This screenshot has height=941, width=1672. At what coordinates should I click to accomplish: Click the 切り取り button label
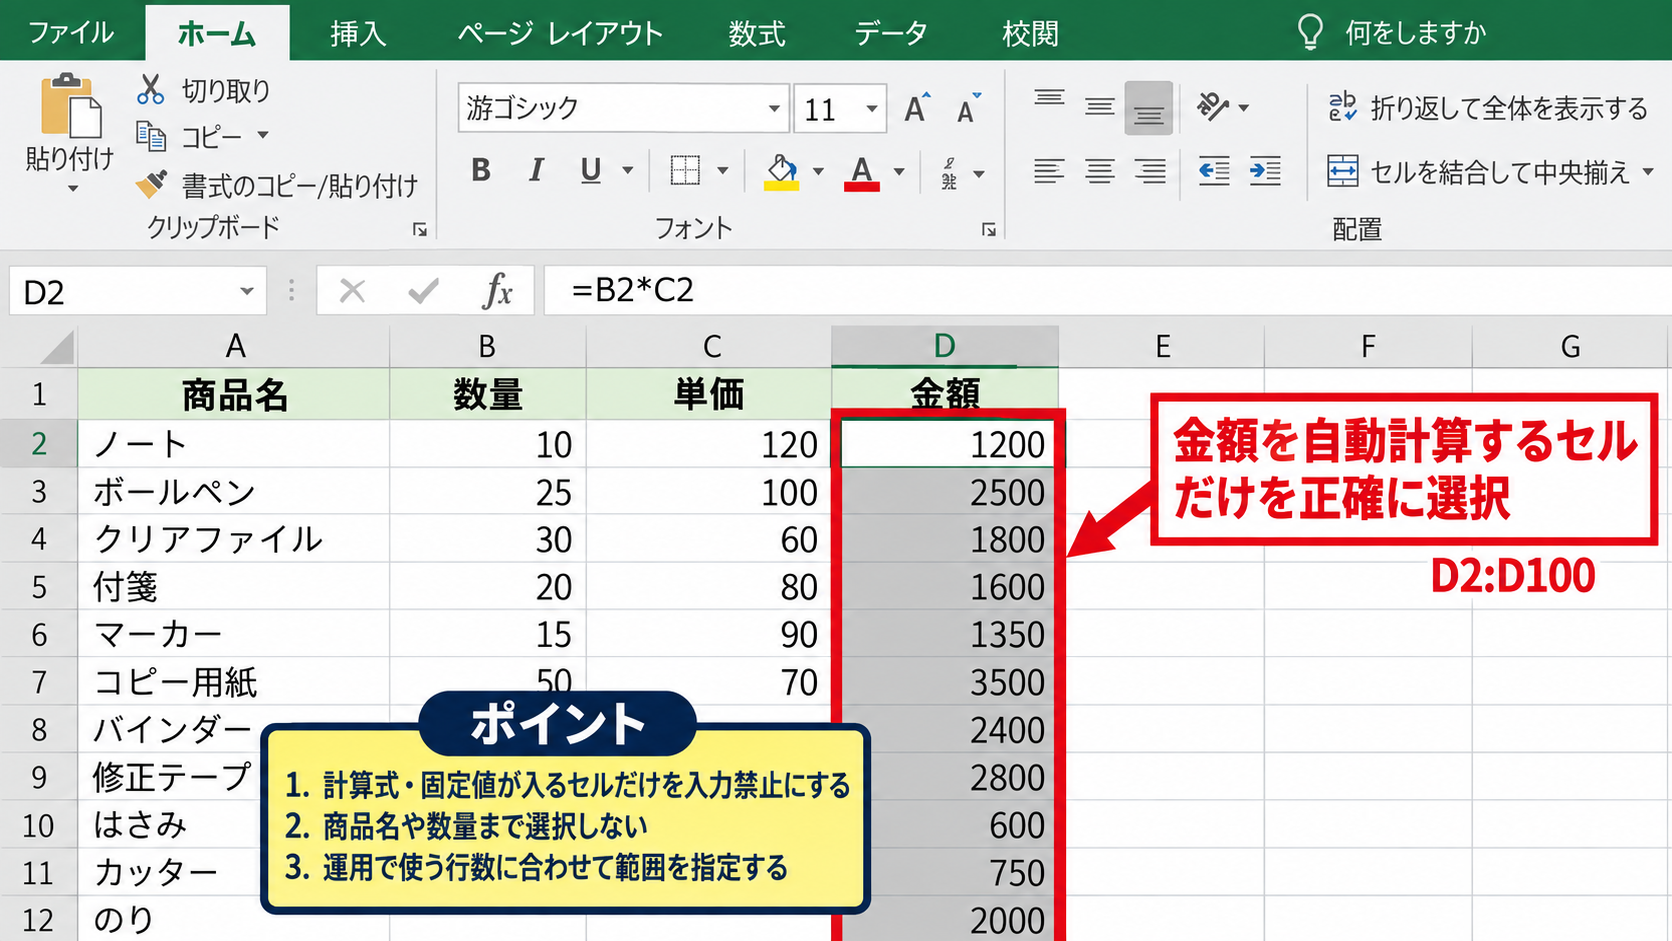pyautogui.click(x=226, y=90)
